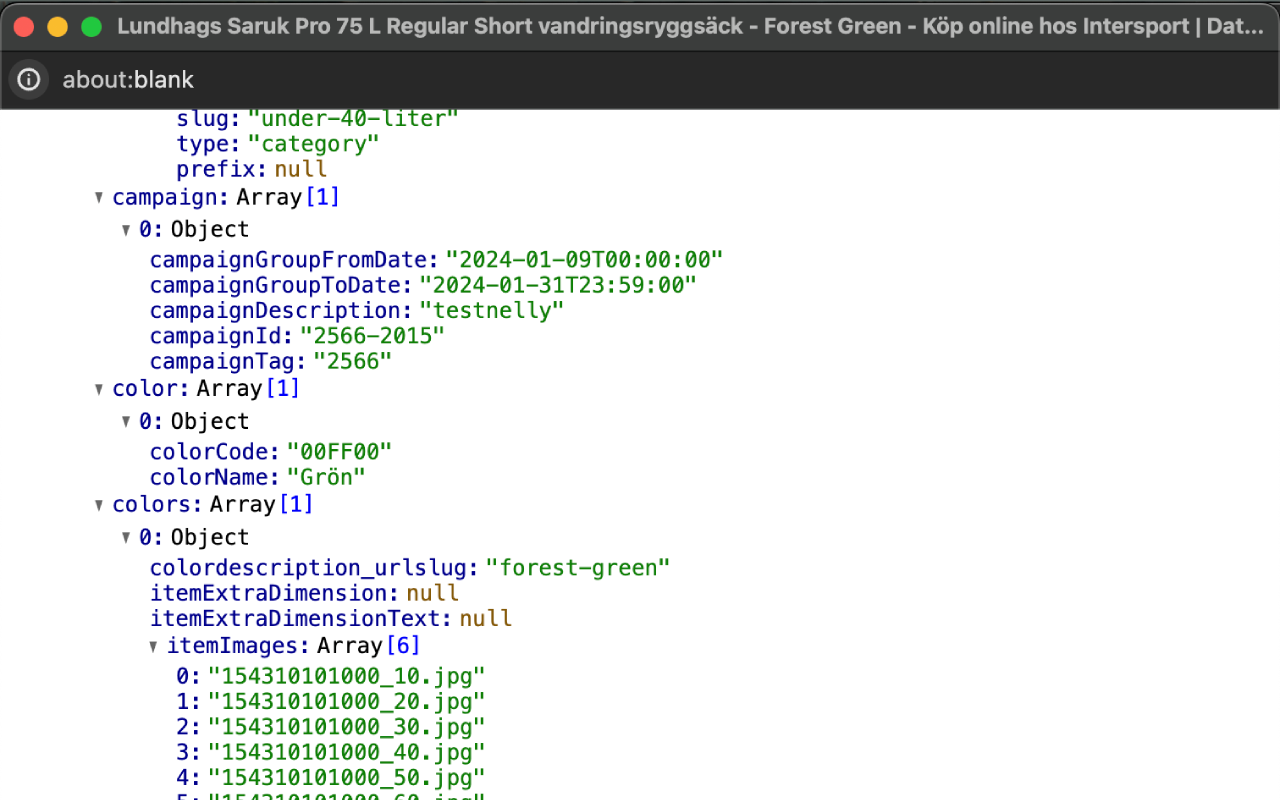This screenshot has width=1280, height=800.
Task: Collapse the 0: Object under campaign
Action: coord(126,228)
